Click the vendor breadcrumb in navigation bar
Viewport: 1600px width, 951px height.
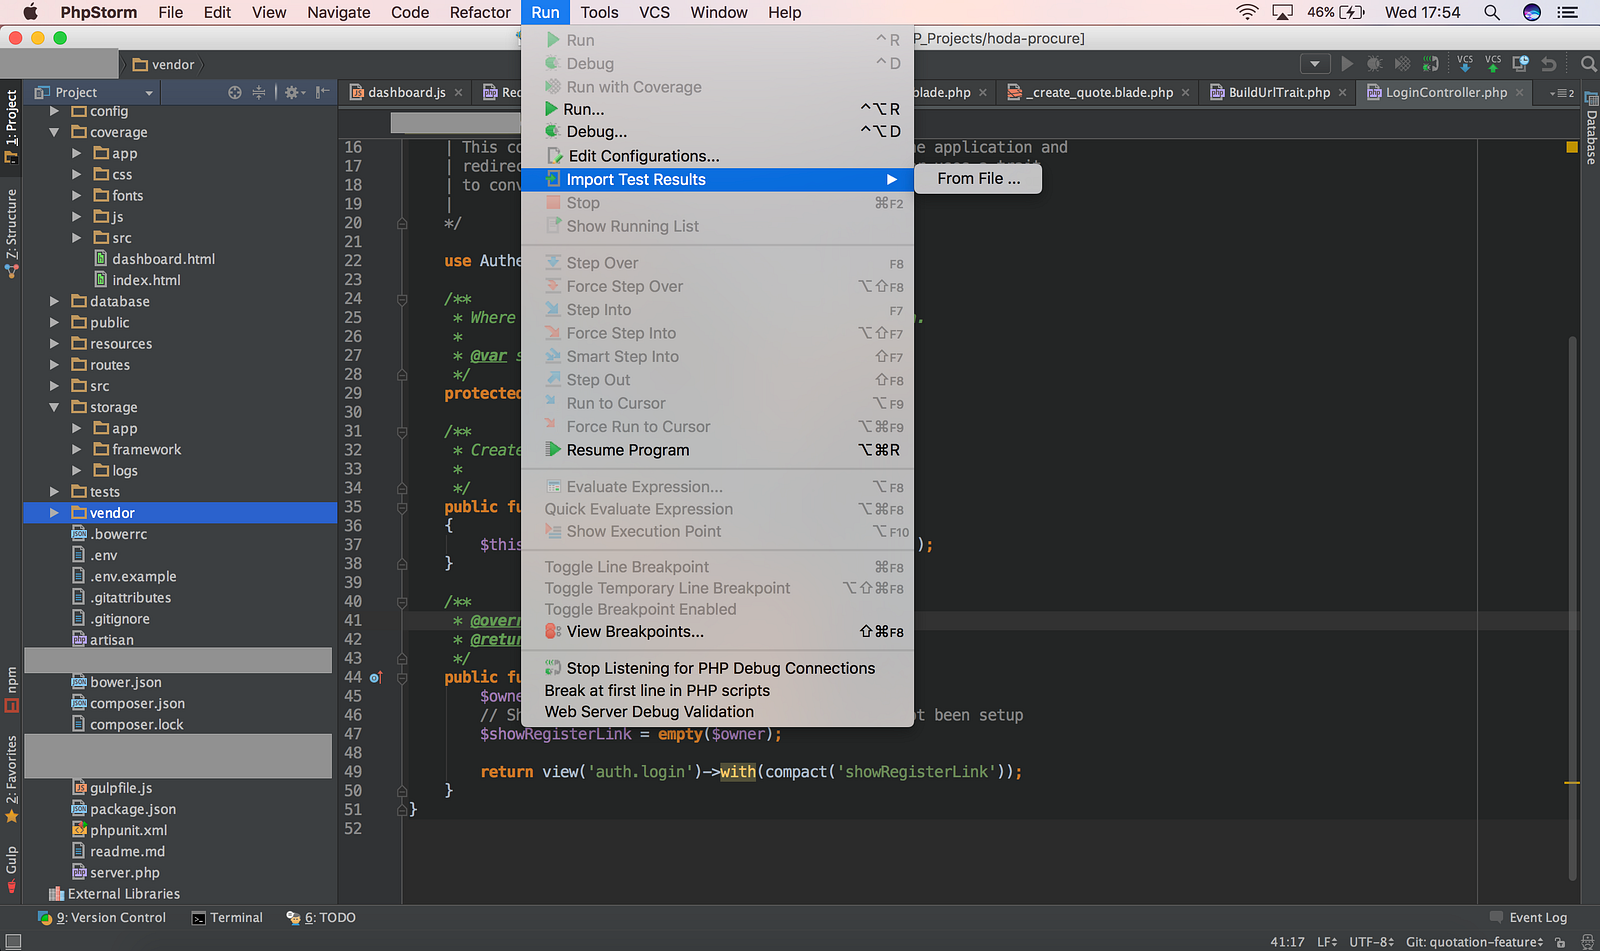(x=164, y=64)
